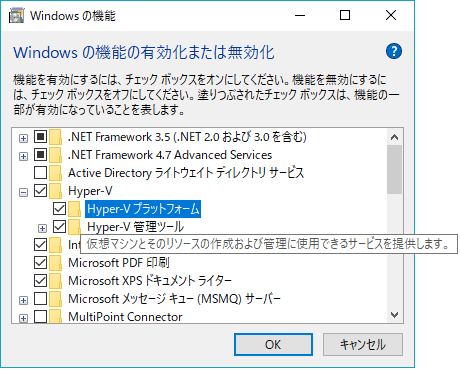Click scrollbar down arrow in feature list

pyautogui.click(x=395, y=315)
